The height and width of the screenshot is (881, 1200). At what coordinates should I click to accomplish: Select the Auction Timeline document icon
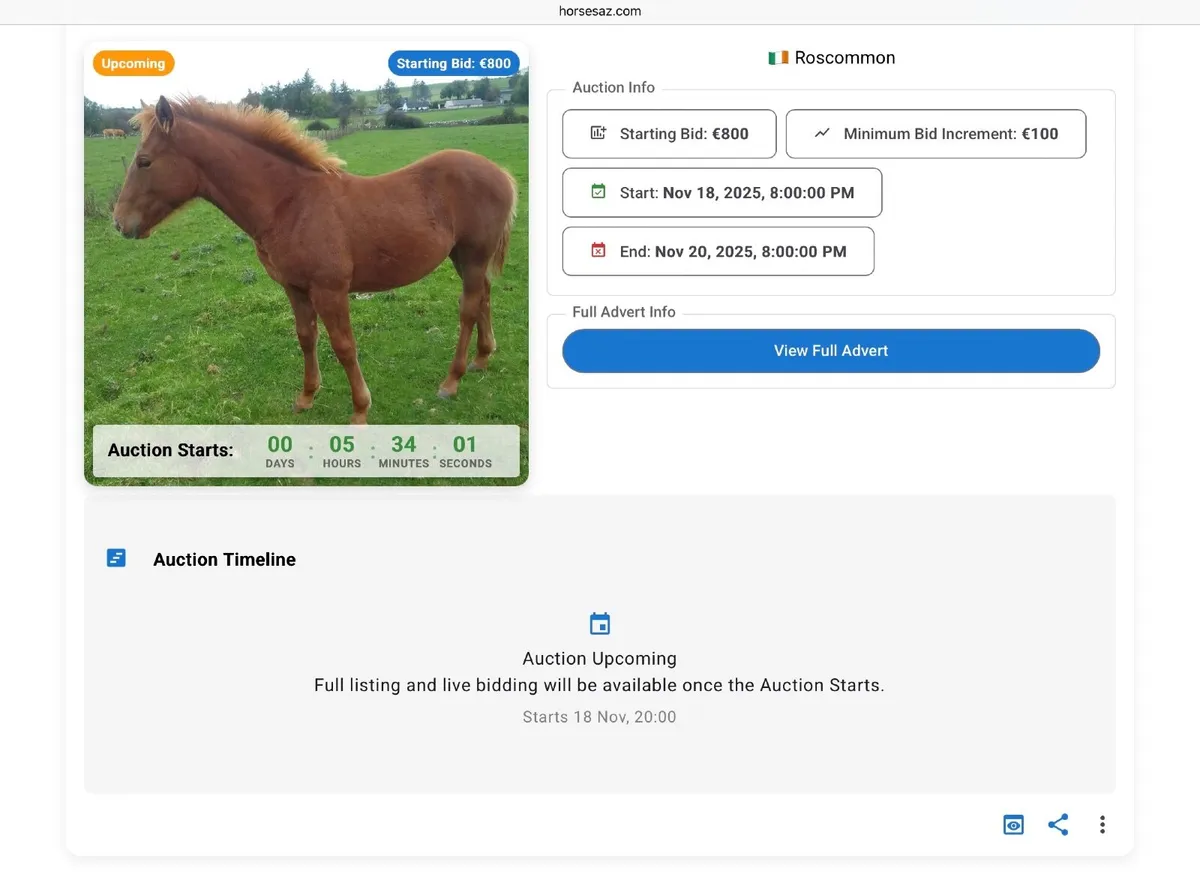[x=116, y=557]
